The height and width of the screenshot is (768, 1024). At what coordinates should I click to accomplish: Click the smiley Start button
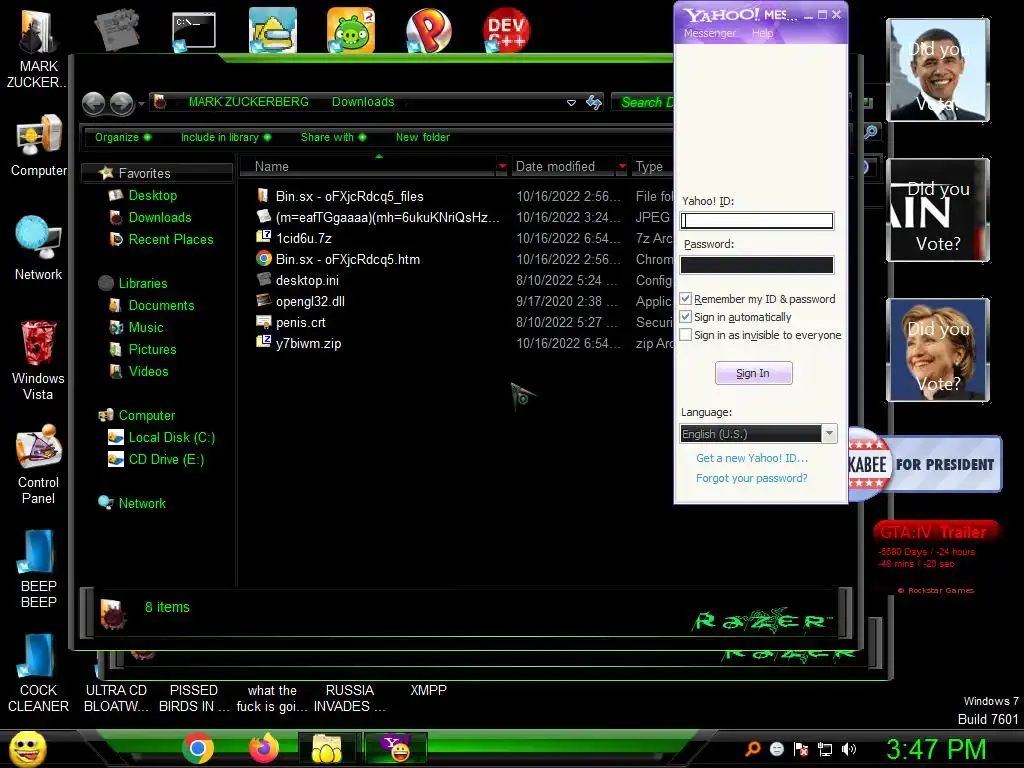click(28, 748)
